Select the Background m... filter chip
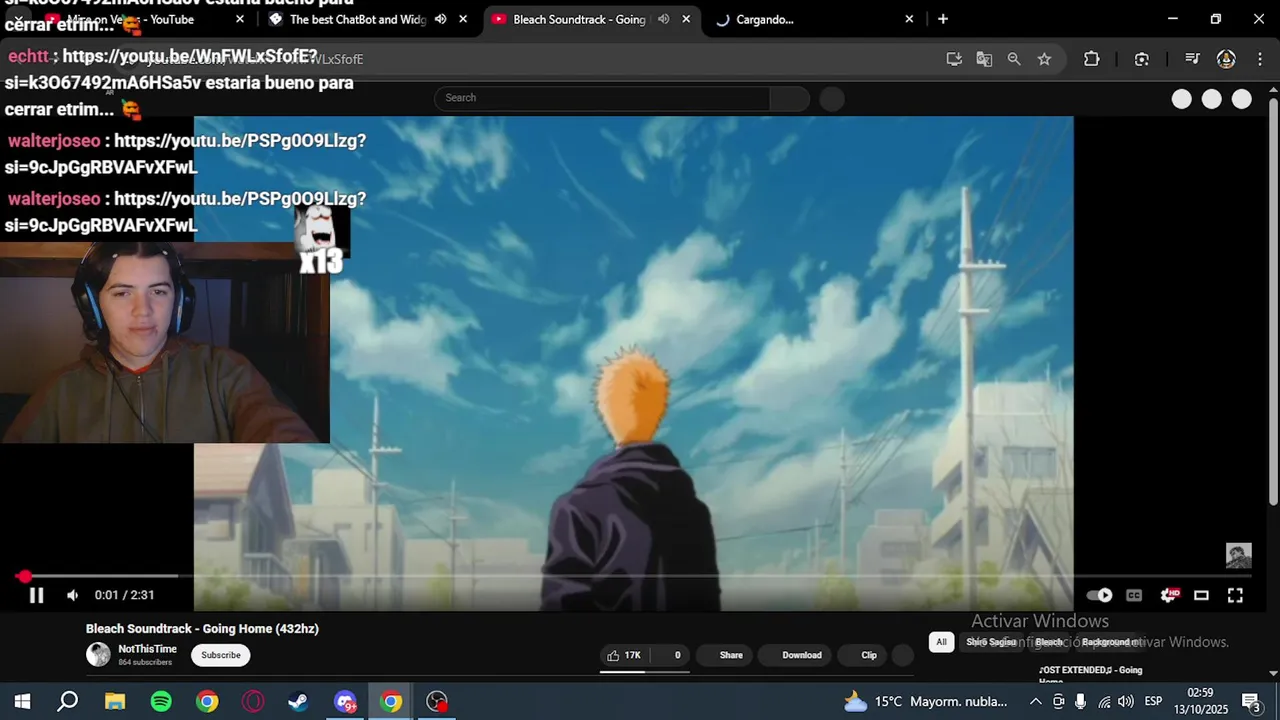1280x720 pixels. (1111, 642)
